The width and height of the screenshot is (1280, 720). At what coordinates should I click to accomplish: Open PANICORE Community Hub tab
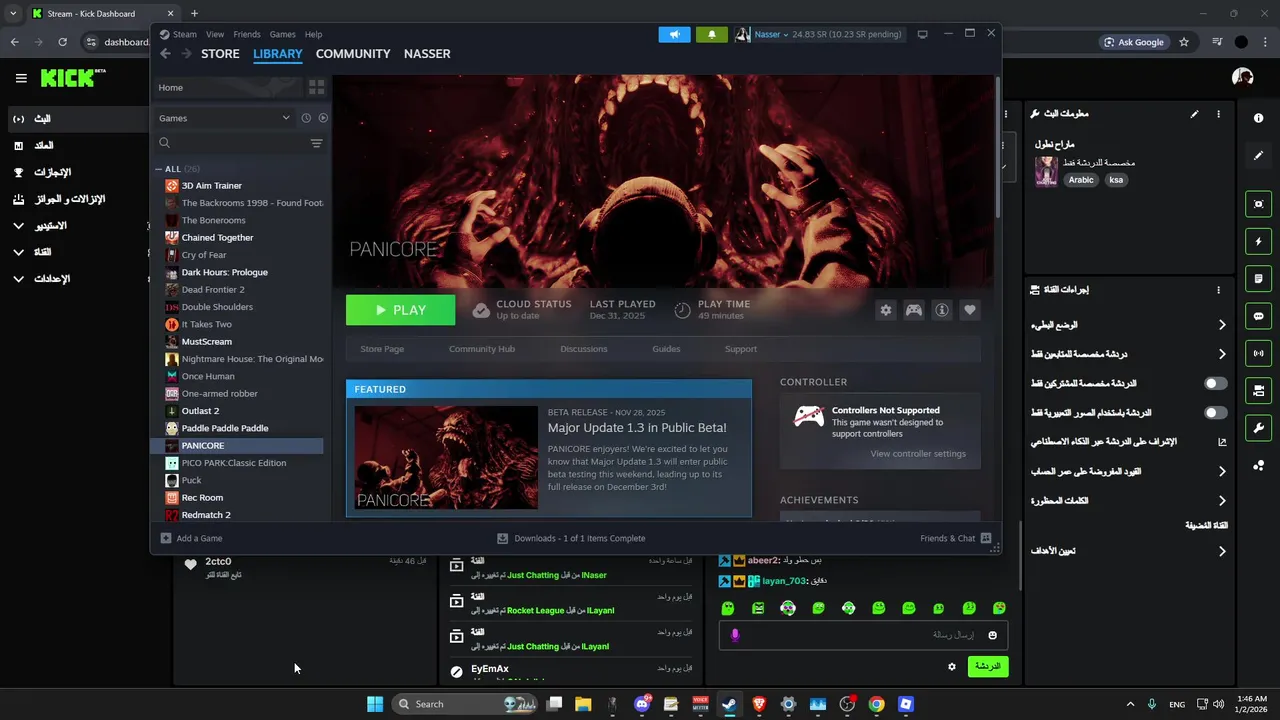(482, 349)
